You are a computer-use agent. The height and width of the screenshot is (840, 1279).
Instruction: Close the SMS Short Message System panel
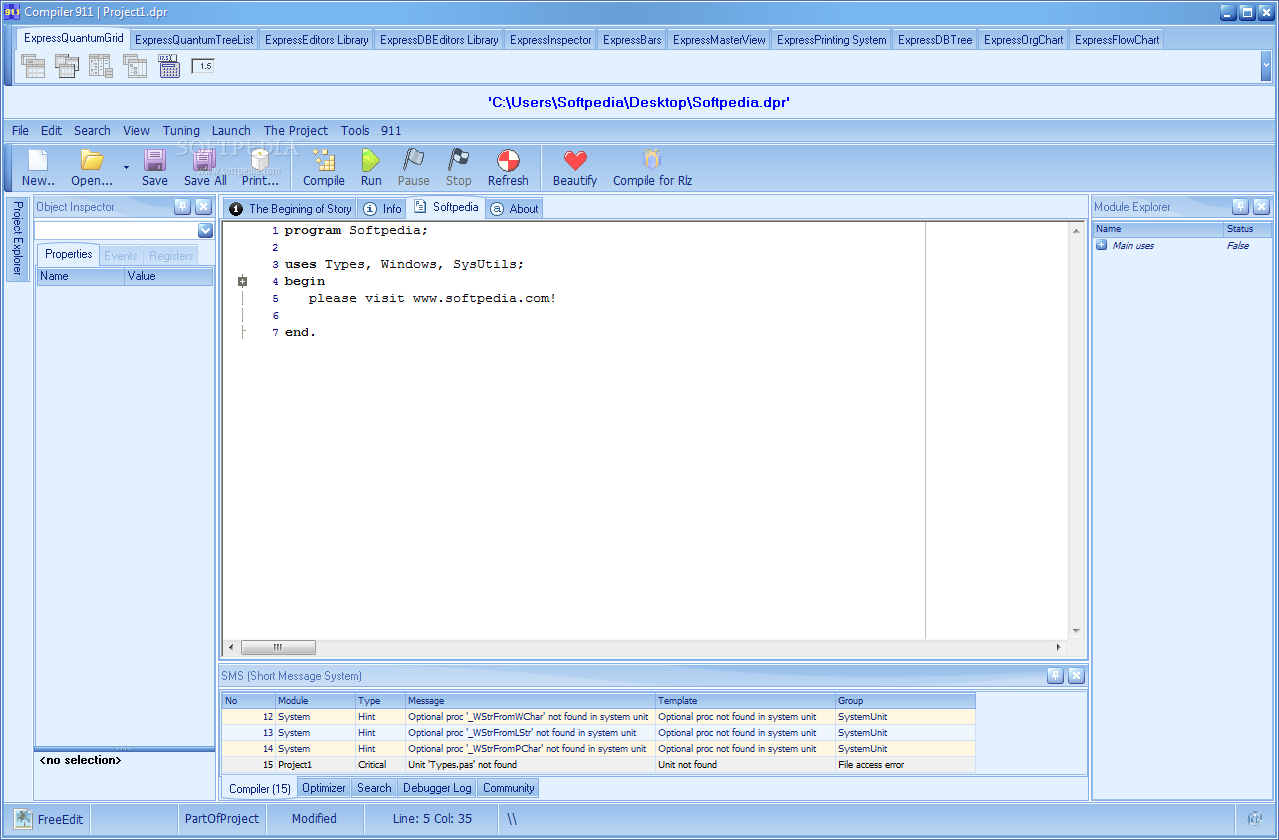coord(1076,675)
